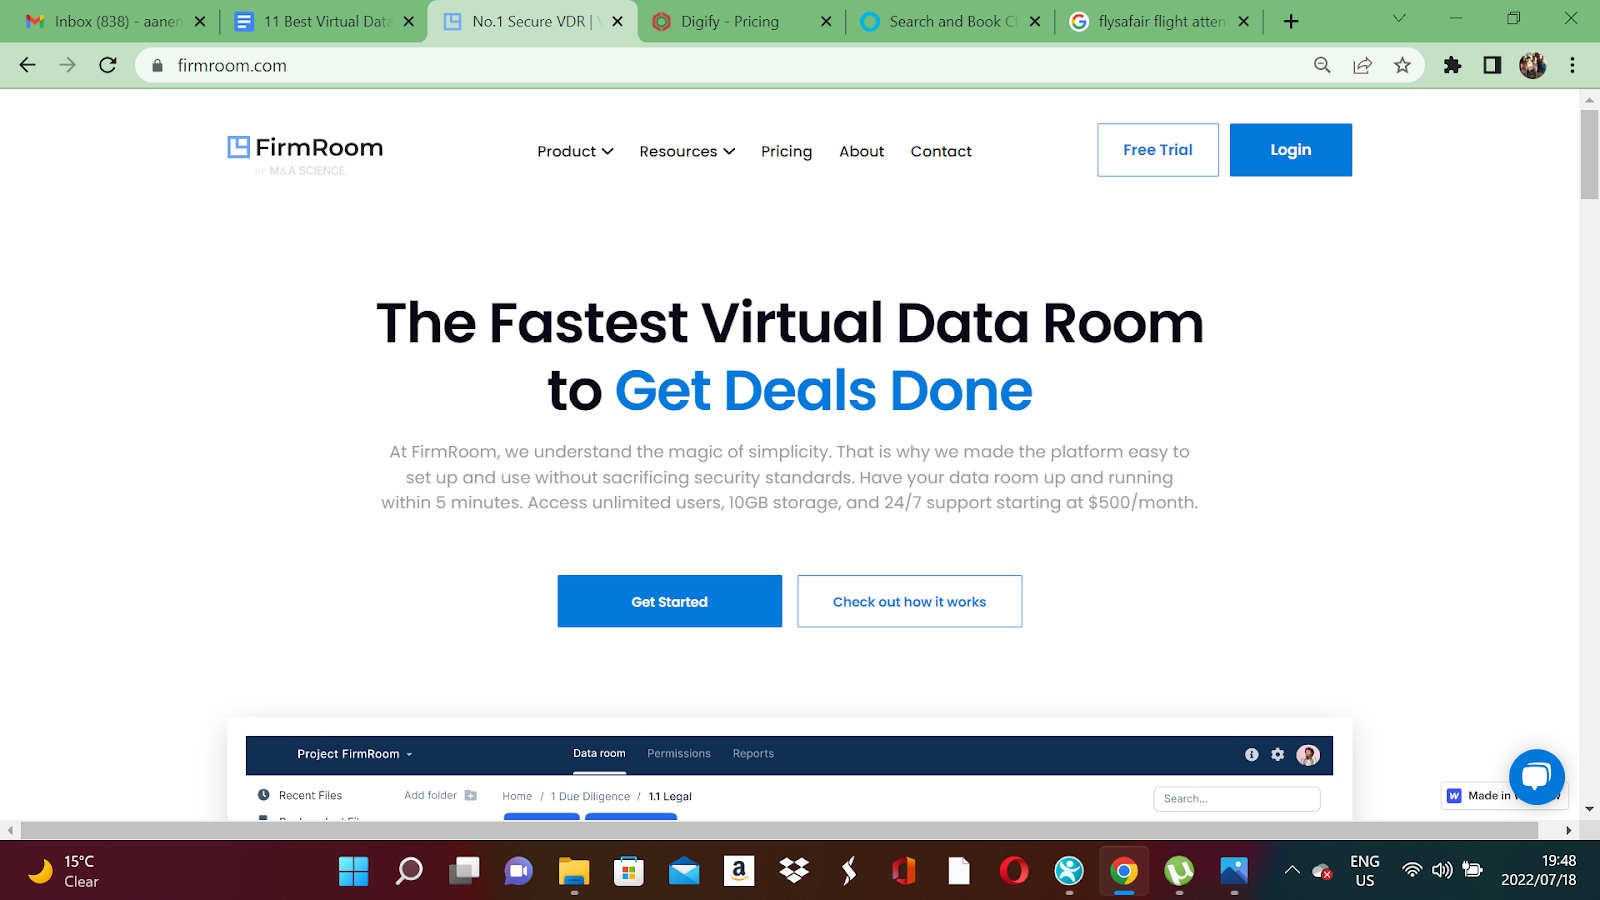Close the Digify - Pricing tab
The width and height of the screenshot is (1600, 900).
point(825,21)
